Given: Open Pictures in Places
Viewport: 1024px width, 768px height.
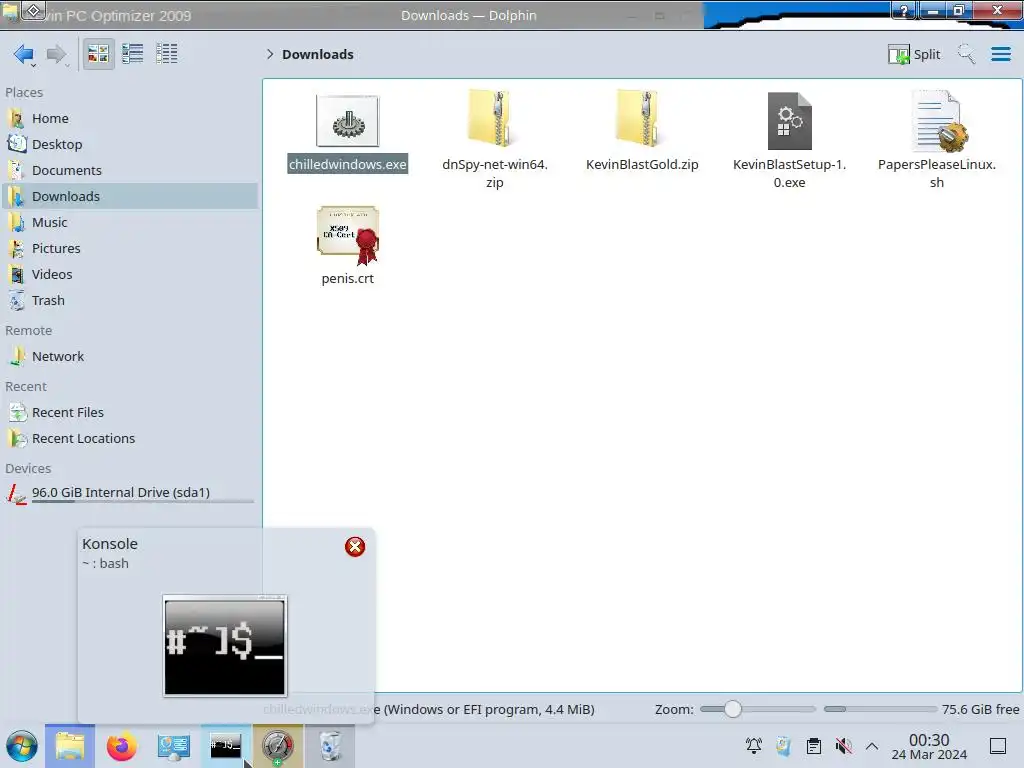Looking at the screenshot, I should pos(131,249).
